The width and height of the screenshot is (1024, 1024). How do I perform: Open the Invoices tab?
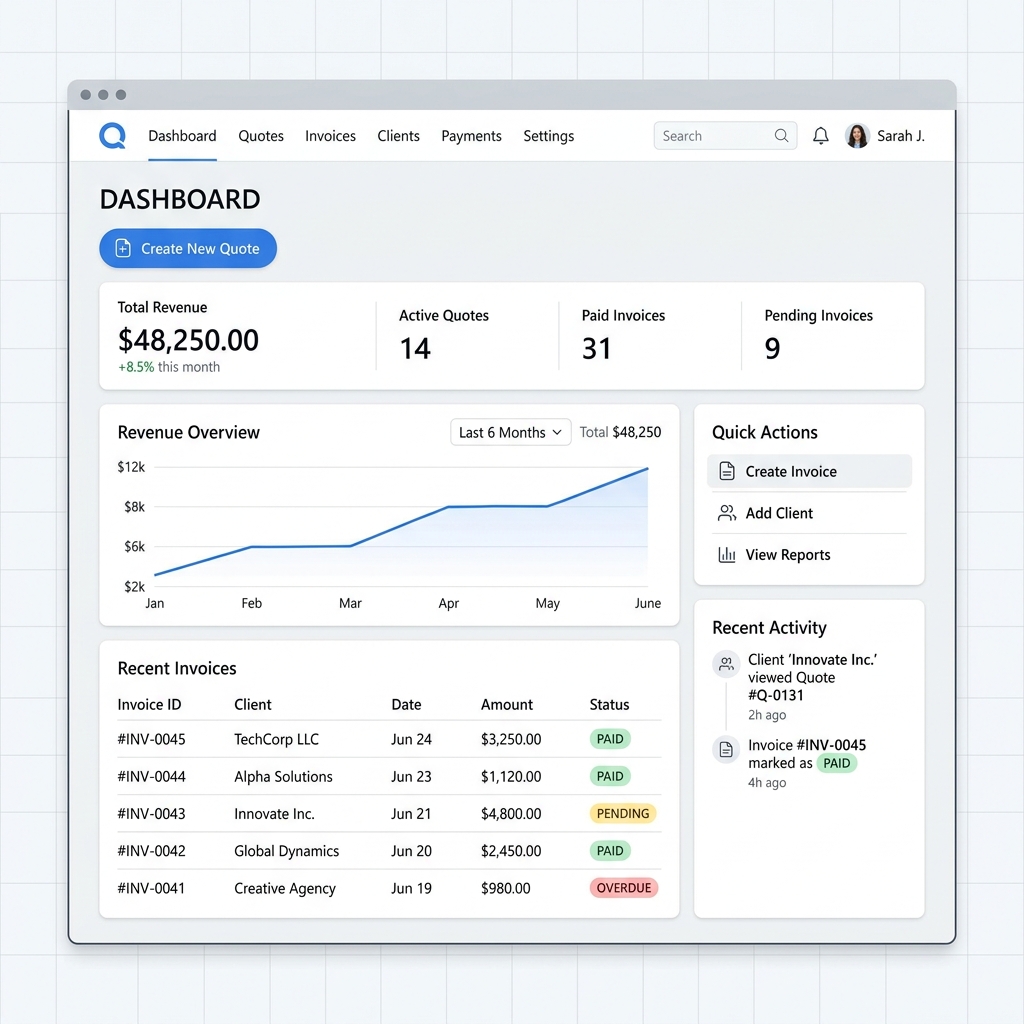click(330, 136)
